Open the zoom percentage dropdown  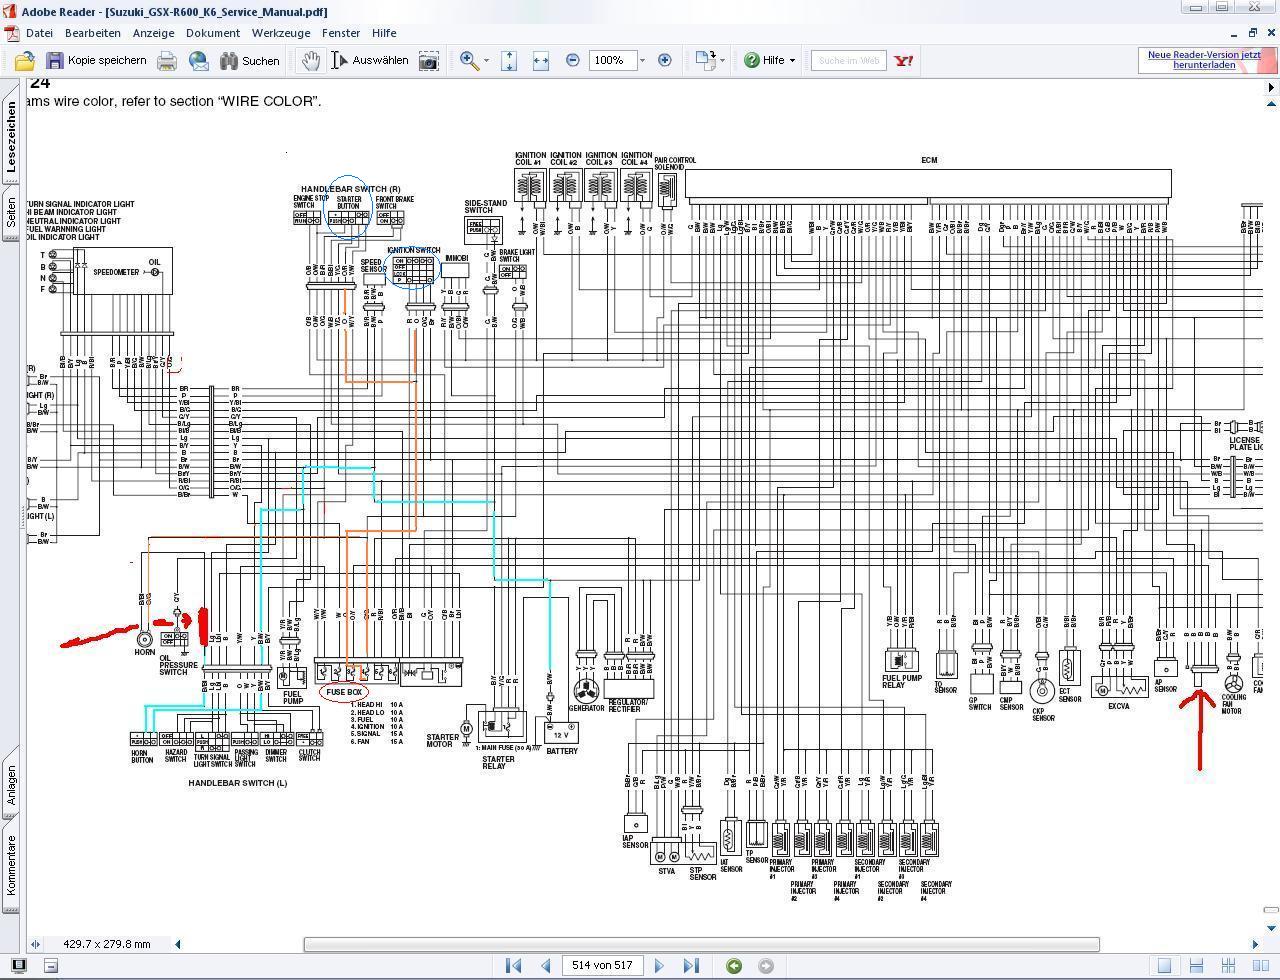click(x=642, y=61)
